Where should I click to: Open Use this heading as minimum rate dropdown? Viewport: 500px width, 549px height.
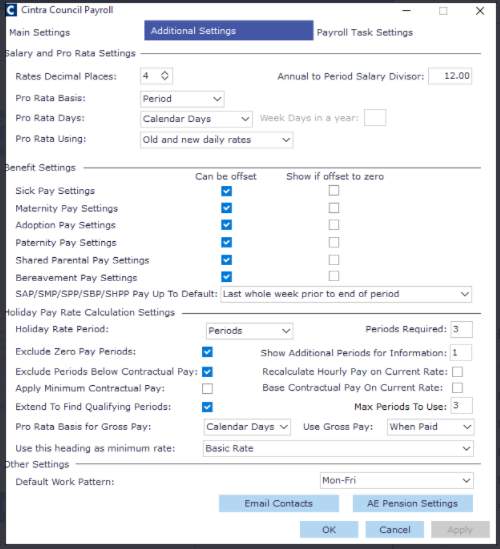[x=338, y=449]
